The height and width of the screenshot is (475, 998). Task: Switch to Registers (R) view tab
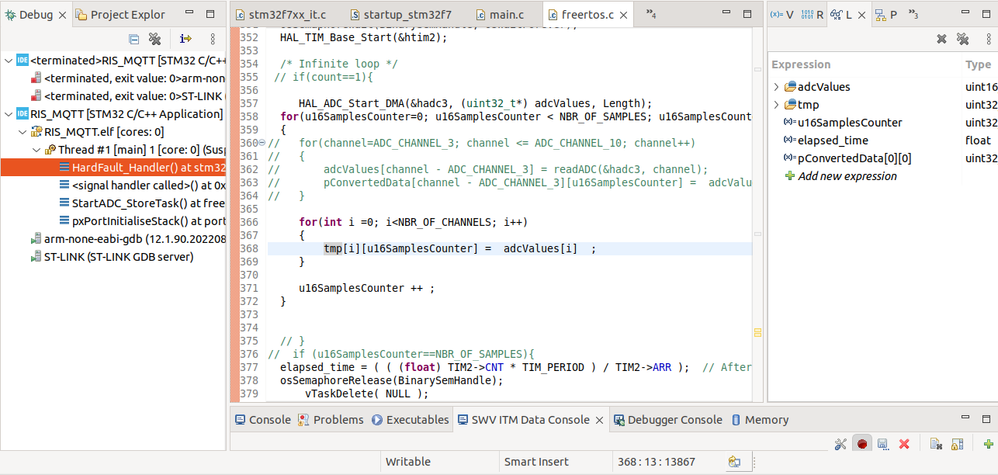click(812, 15)
